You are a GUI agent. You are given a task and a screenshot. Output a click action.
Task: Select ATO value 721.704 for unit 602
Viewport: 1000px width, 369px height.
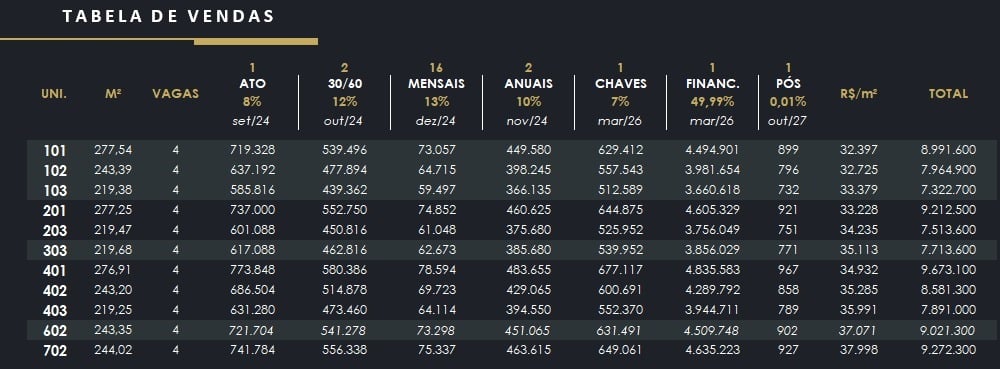tap(253, 330)
